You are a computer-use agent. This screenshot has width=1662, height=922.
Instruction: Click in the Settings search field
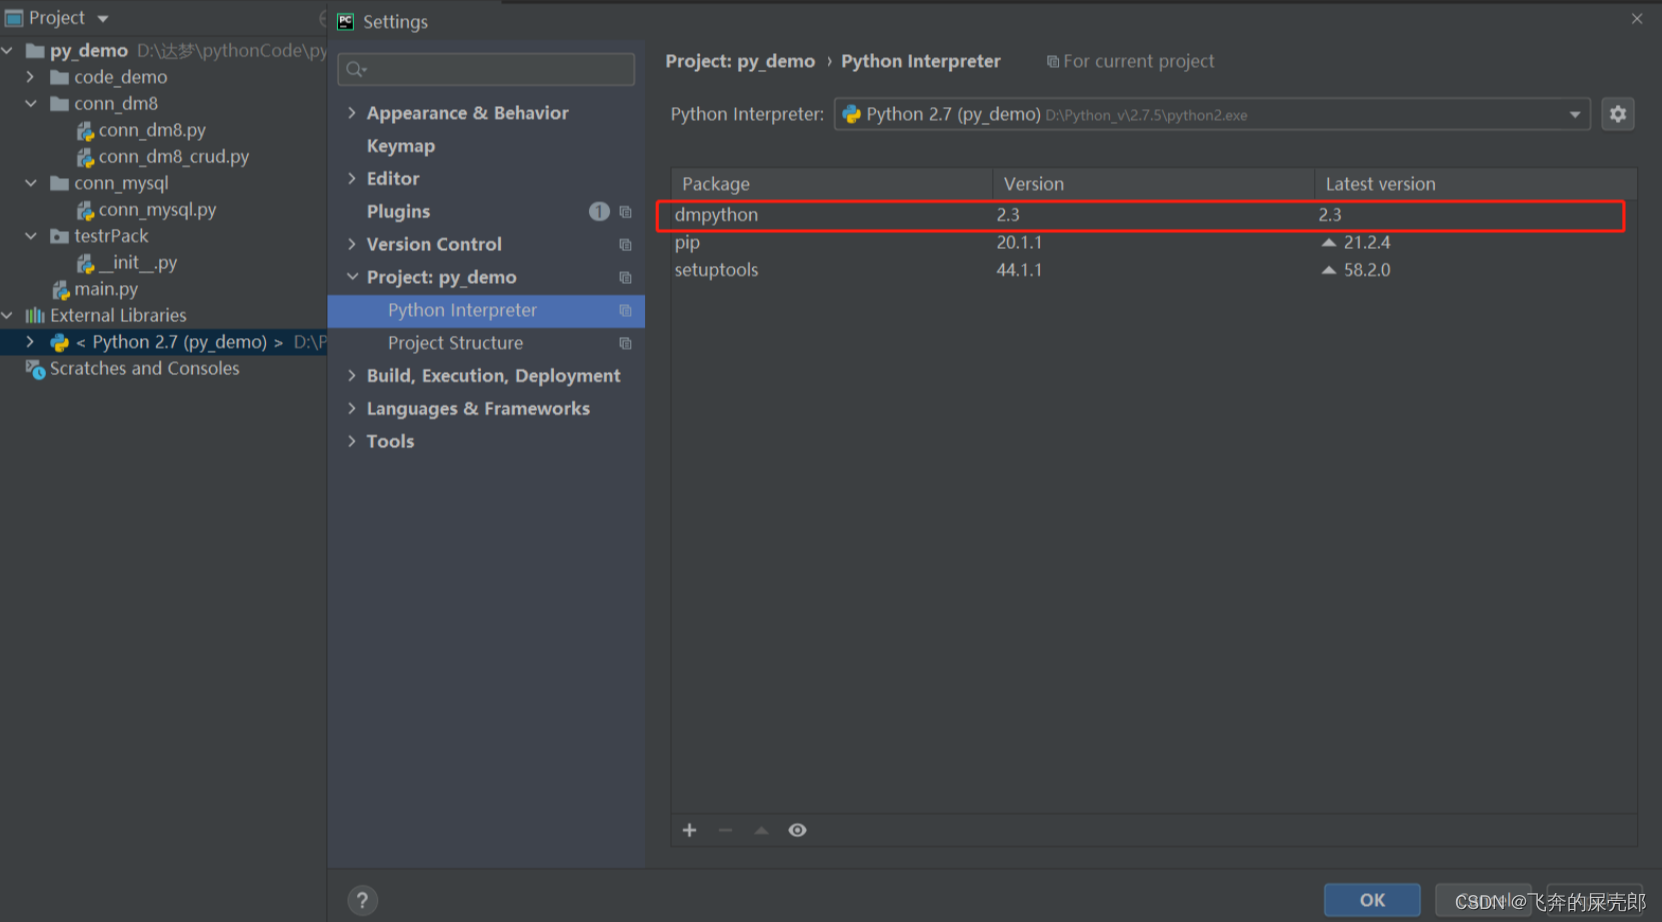(486, 69)
